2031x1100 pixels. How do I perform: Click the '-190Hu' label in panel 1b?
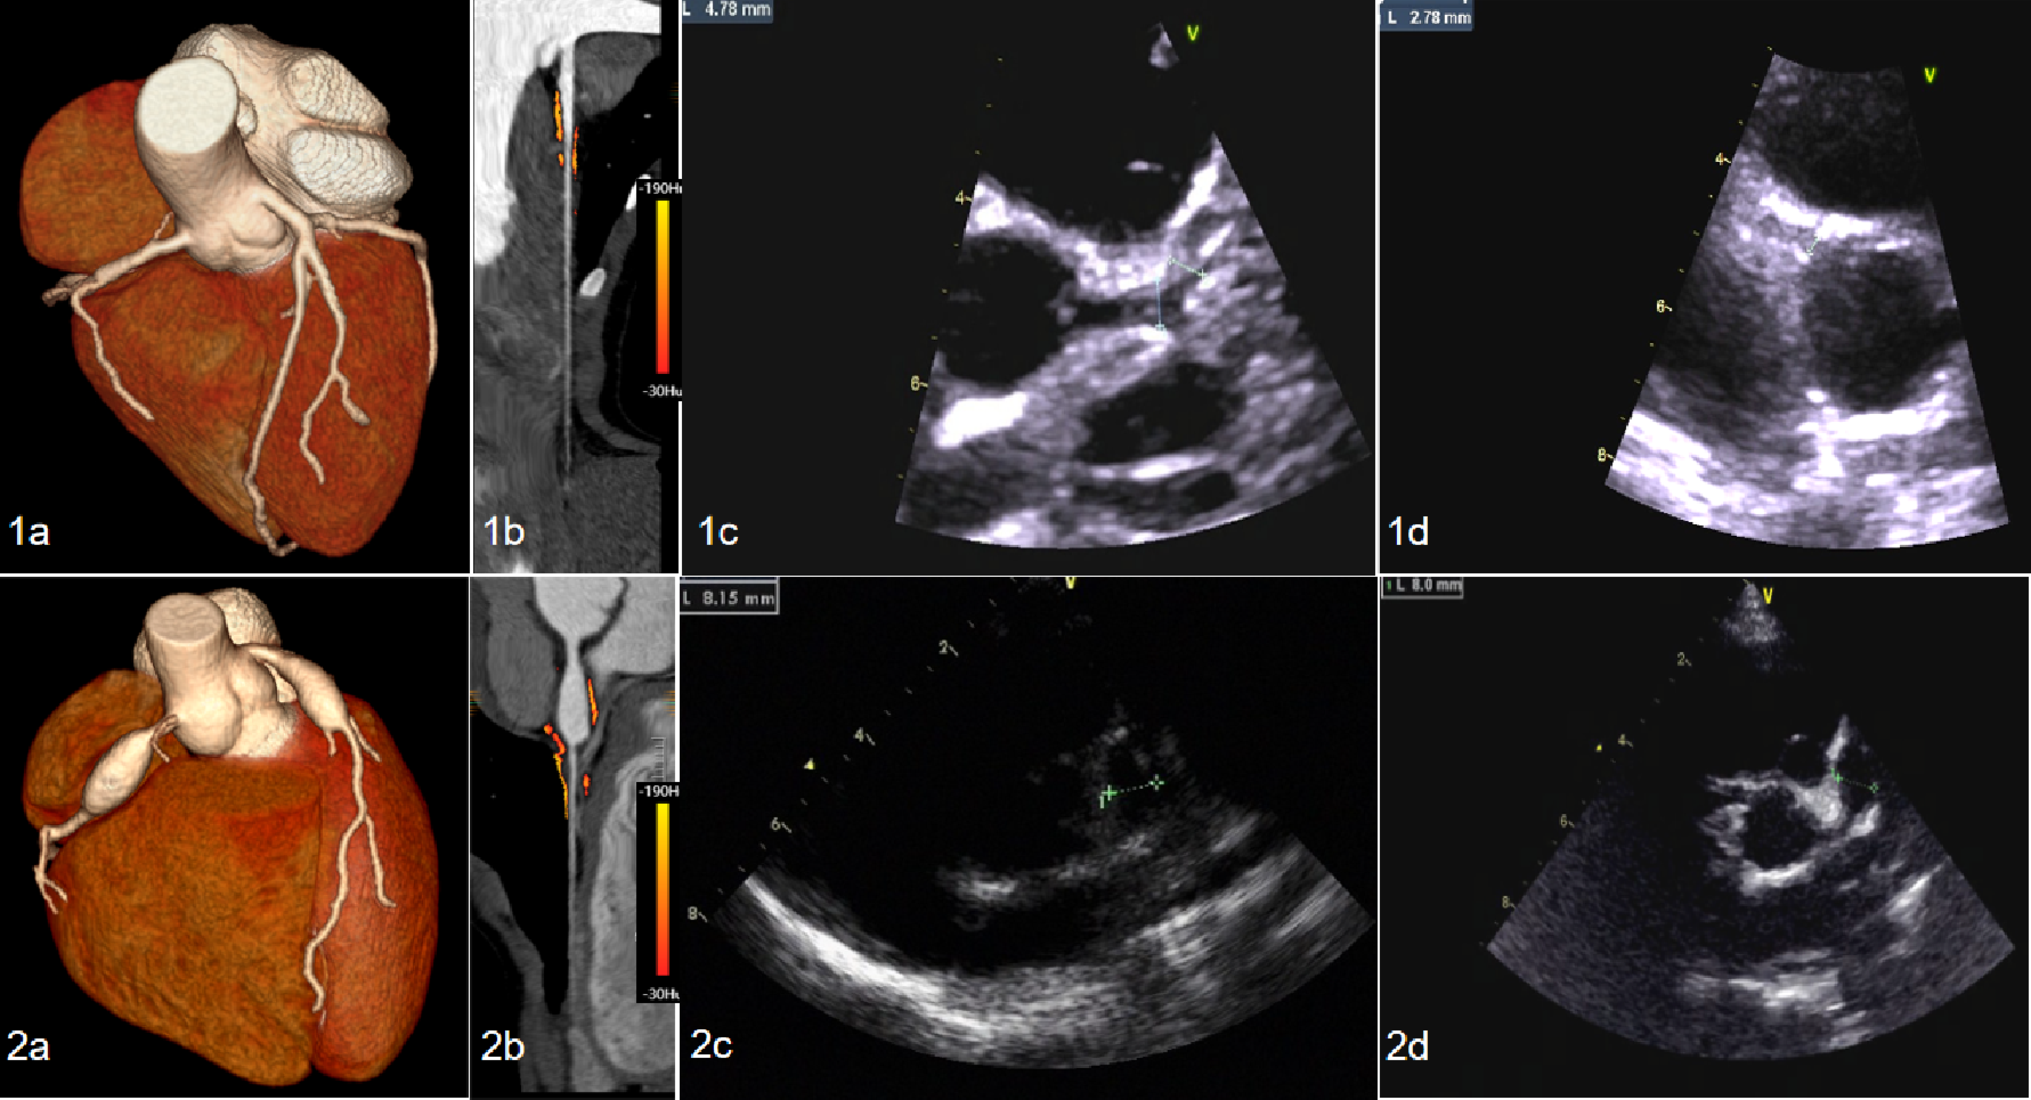click(x=662, y=189)
